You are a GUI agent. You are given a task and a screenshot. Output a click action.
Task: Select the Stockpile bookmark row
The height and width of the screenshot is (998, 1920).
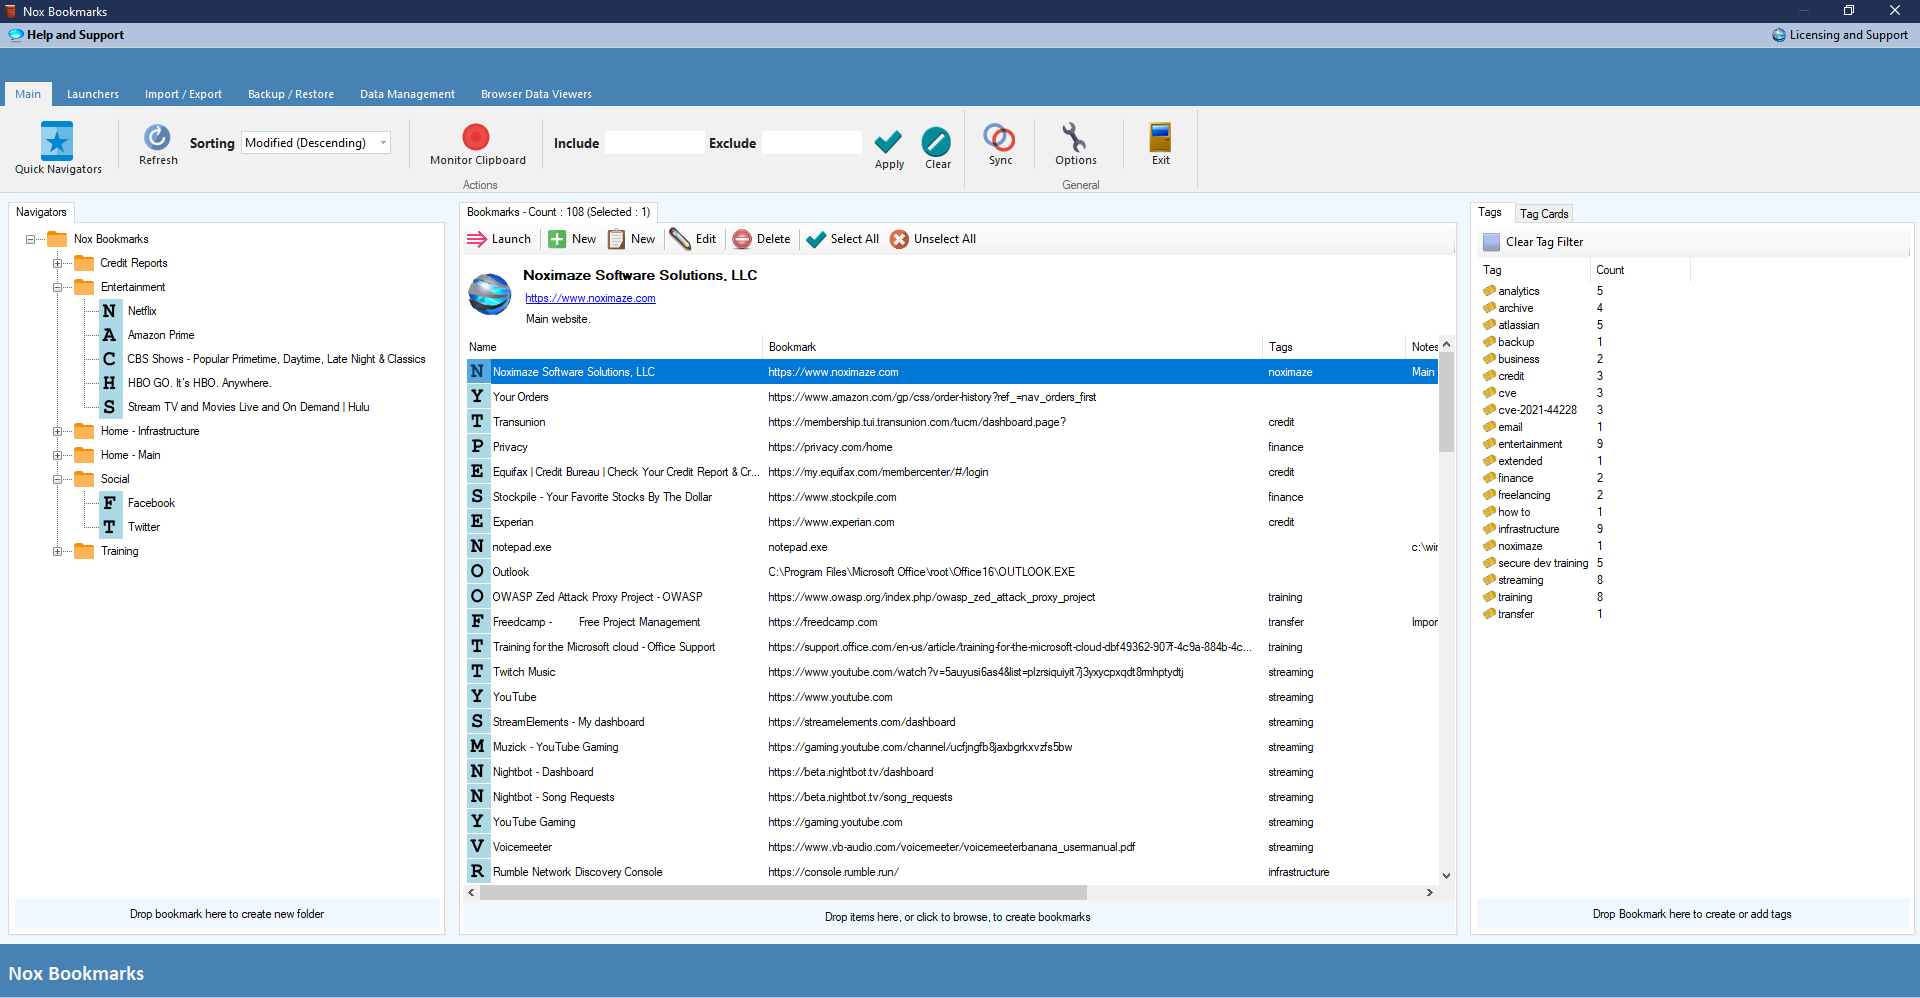[952, 497]
